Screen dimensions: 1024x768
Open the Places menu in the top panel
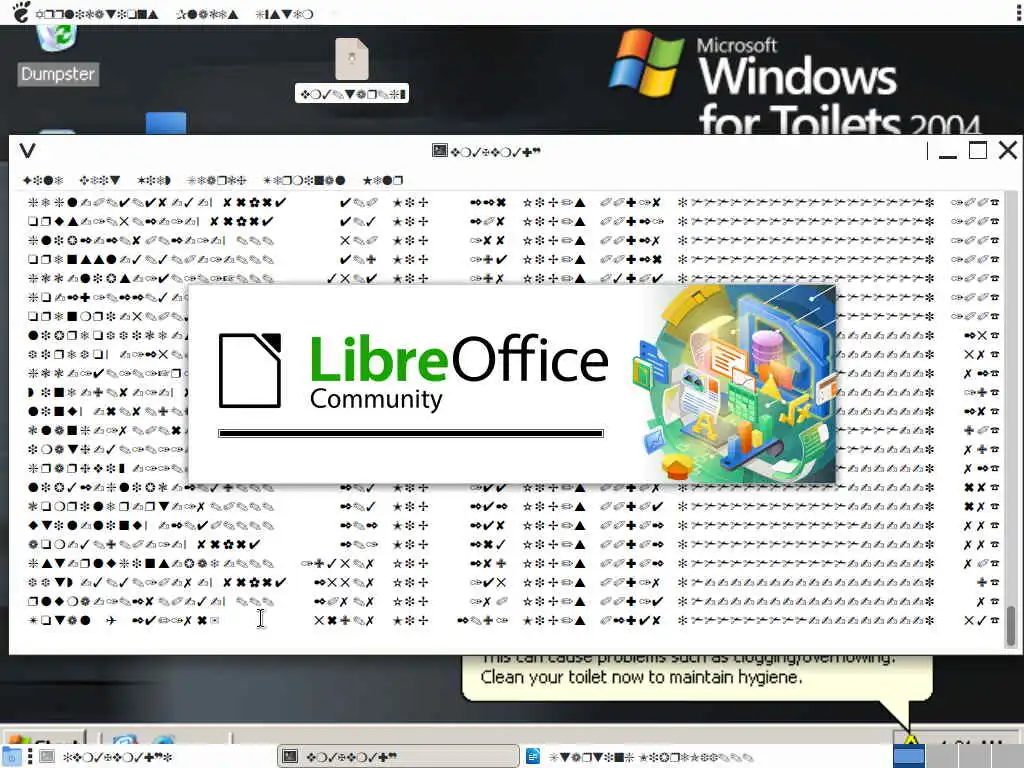(207, 14)
